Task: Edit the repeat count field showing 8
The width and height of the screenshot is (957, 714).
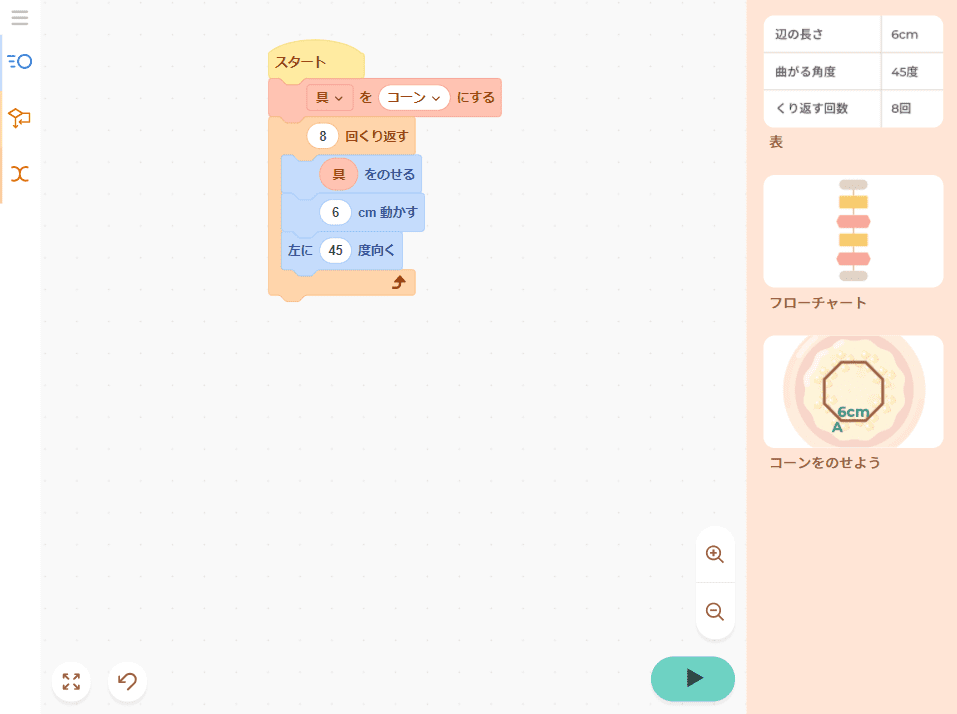Action: pos(323,136)
